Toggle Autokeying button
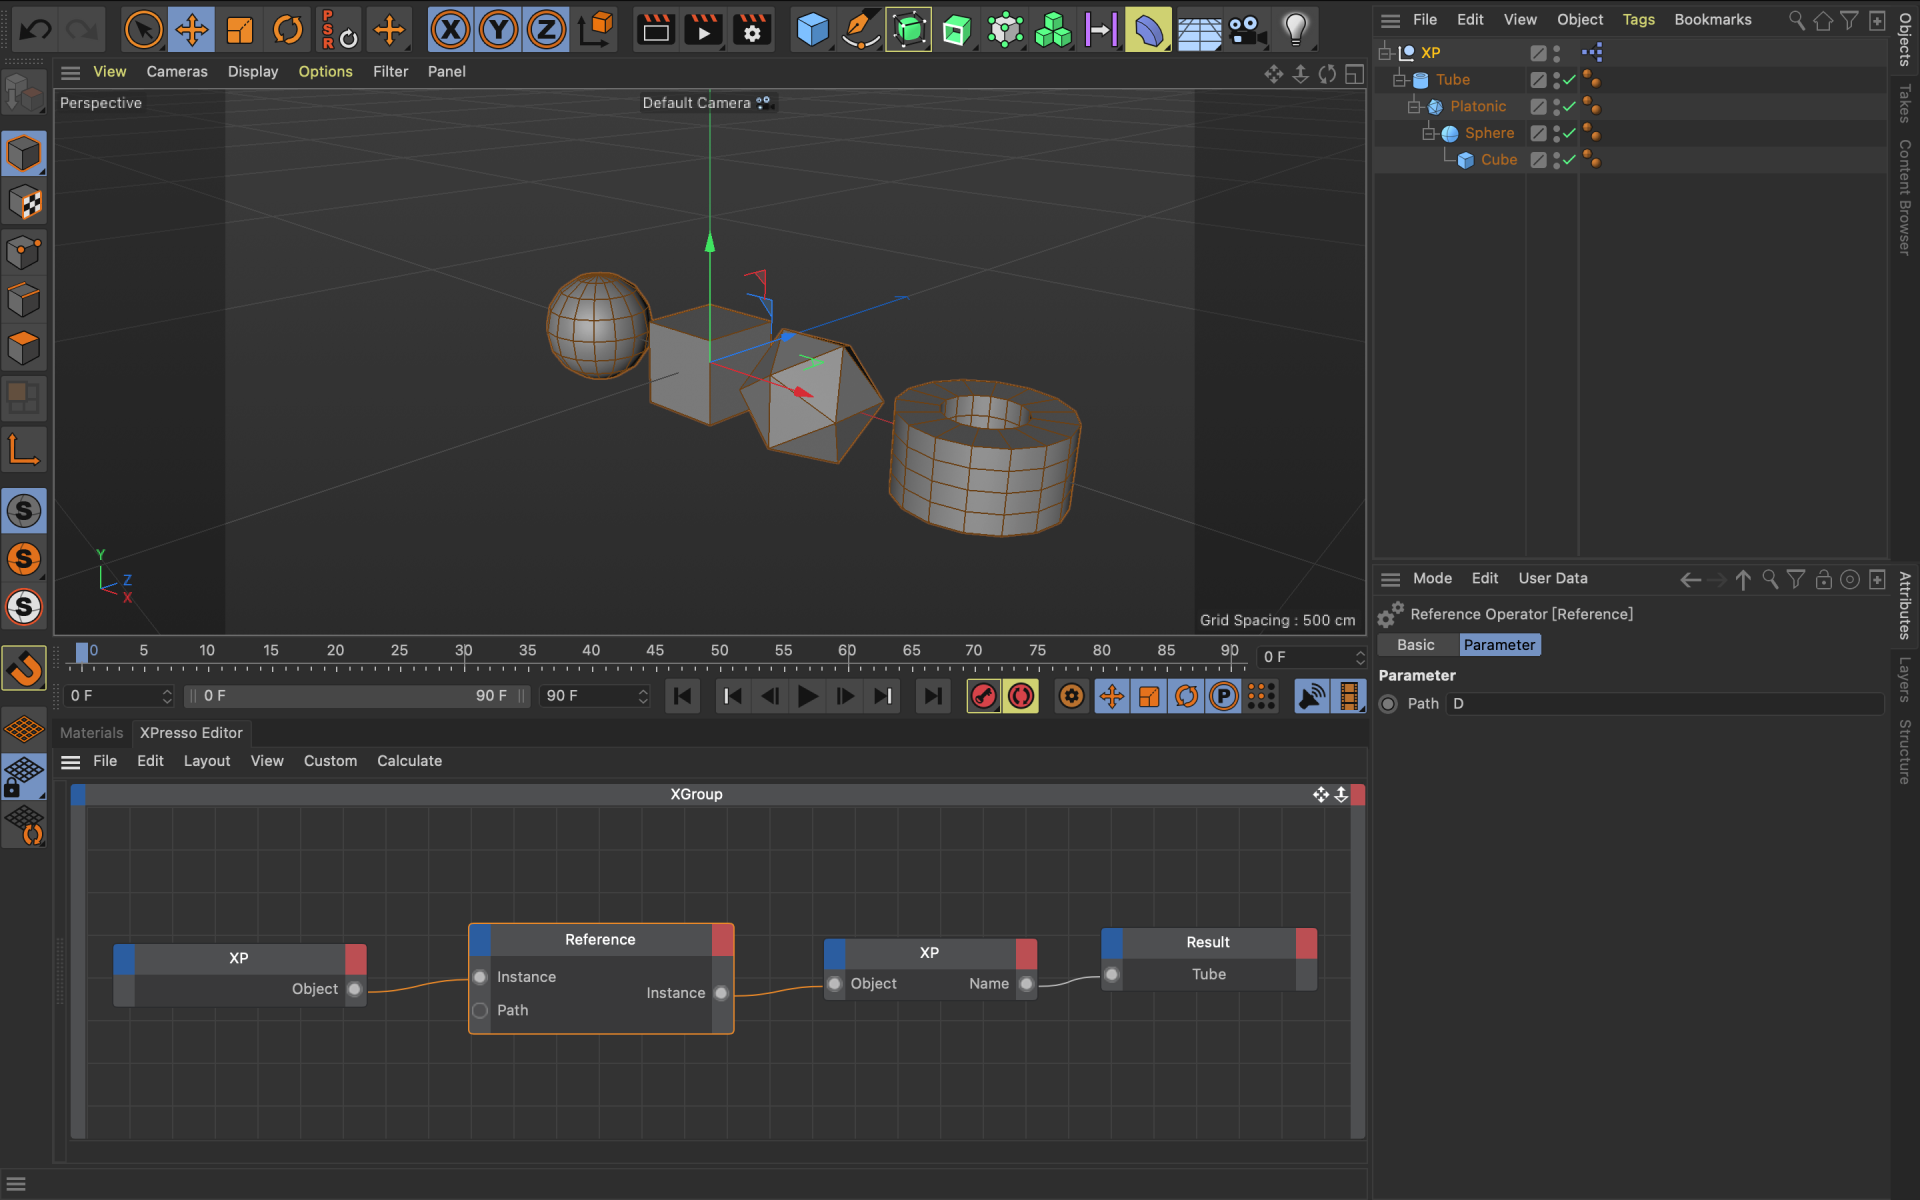1920x1200 pixels. (x=1021, y=696)
